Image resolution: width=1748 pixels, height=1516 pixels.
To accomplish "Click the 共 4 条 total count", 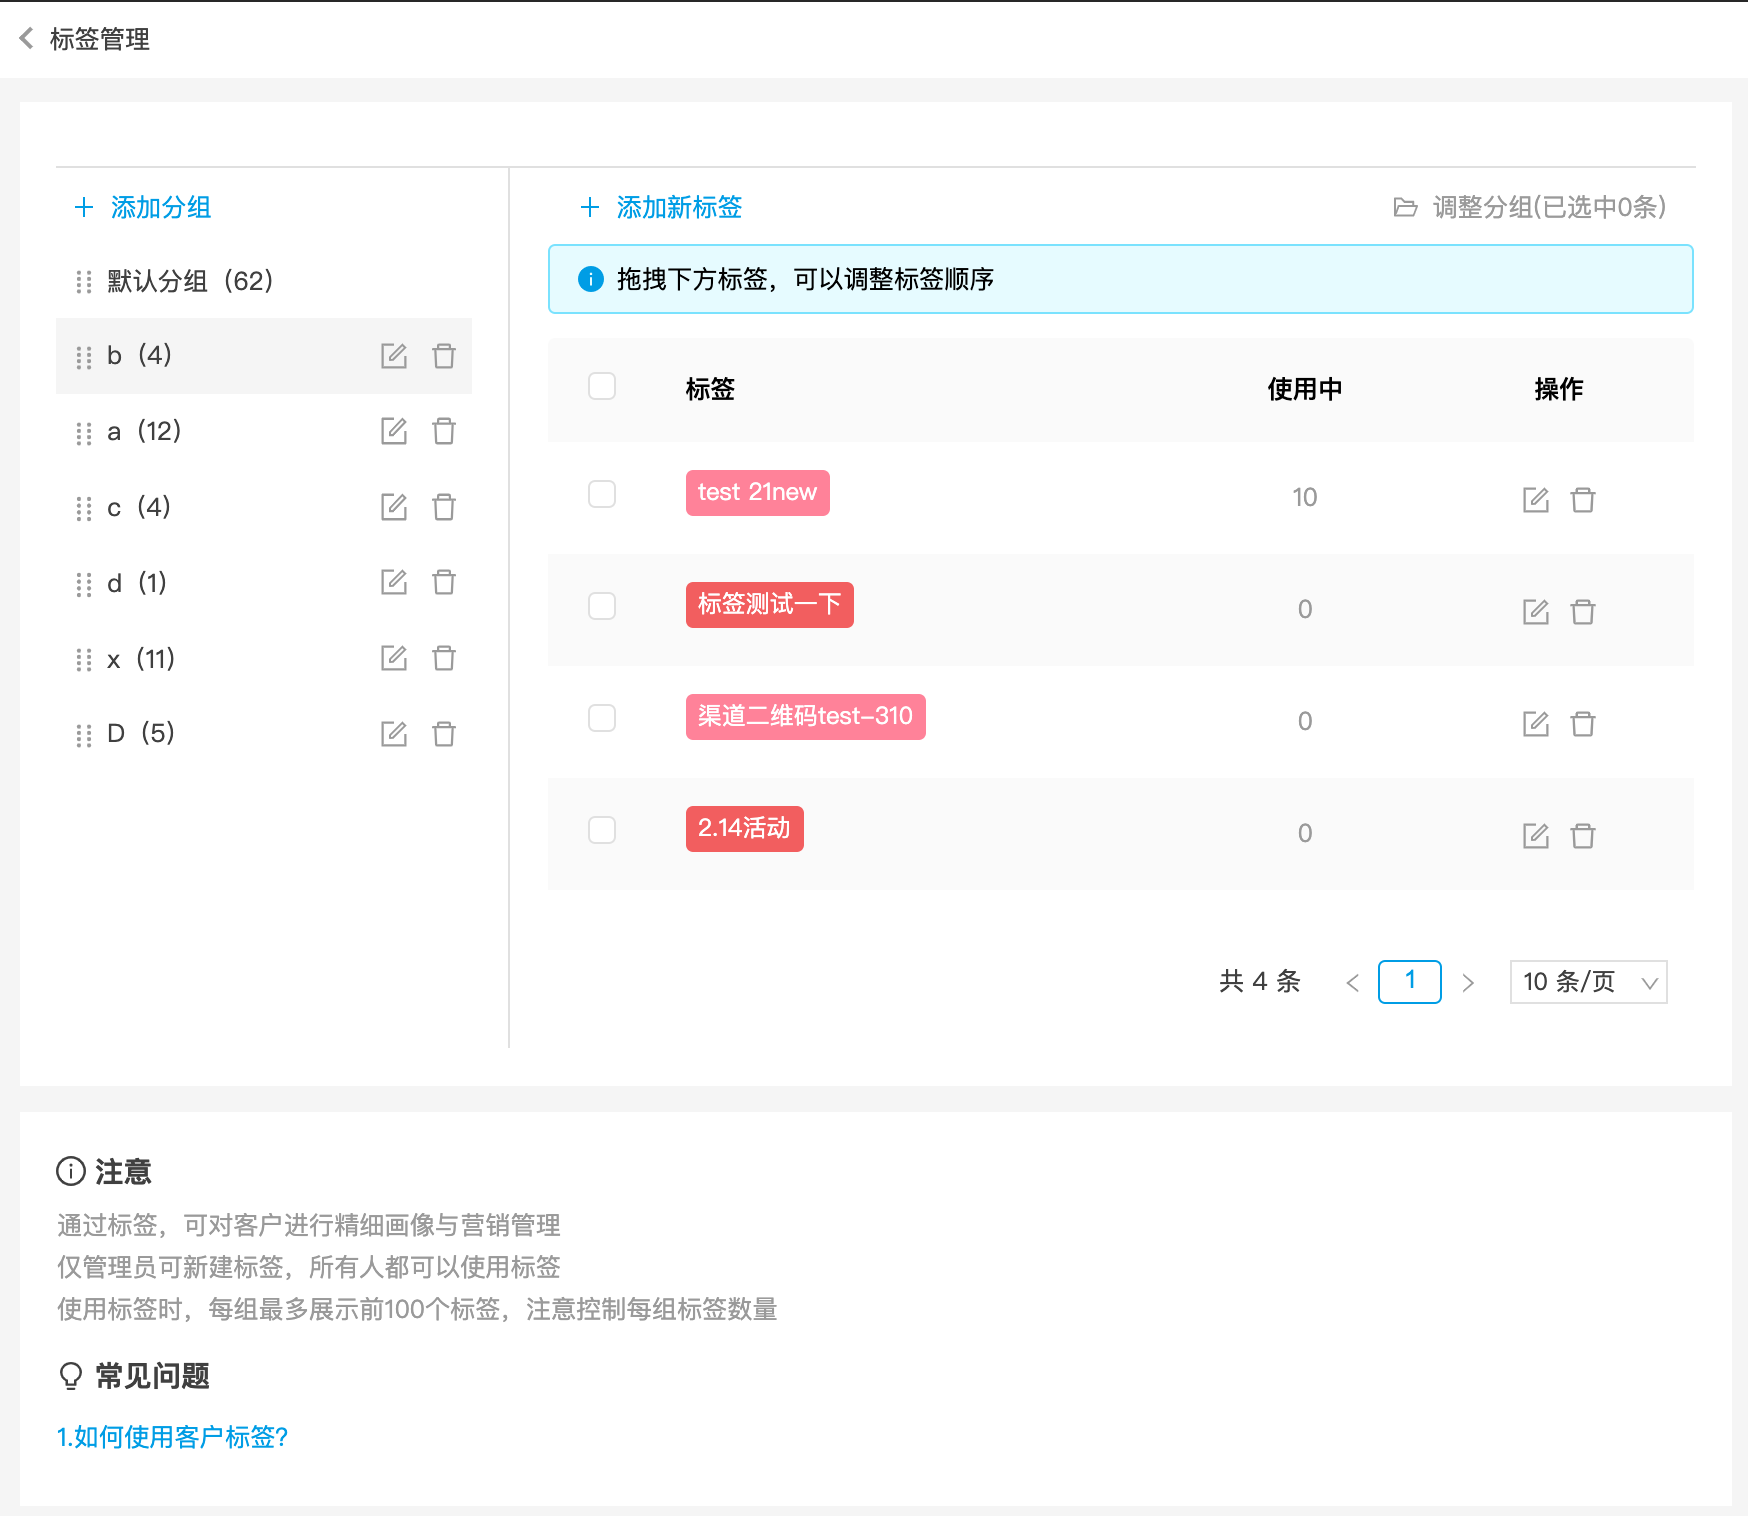I will [x=1260, y=981].
